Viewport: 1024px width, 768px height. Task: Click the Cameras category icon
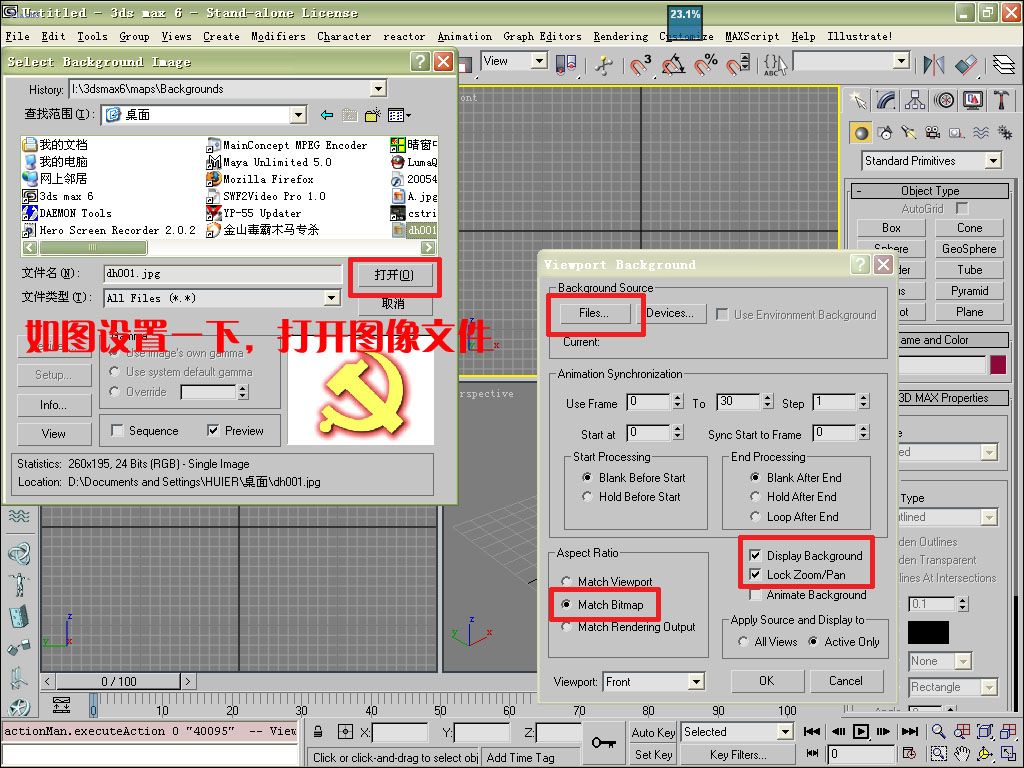932,133
